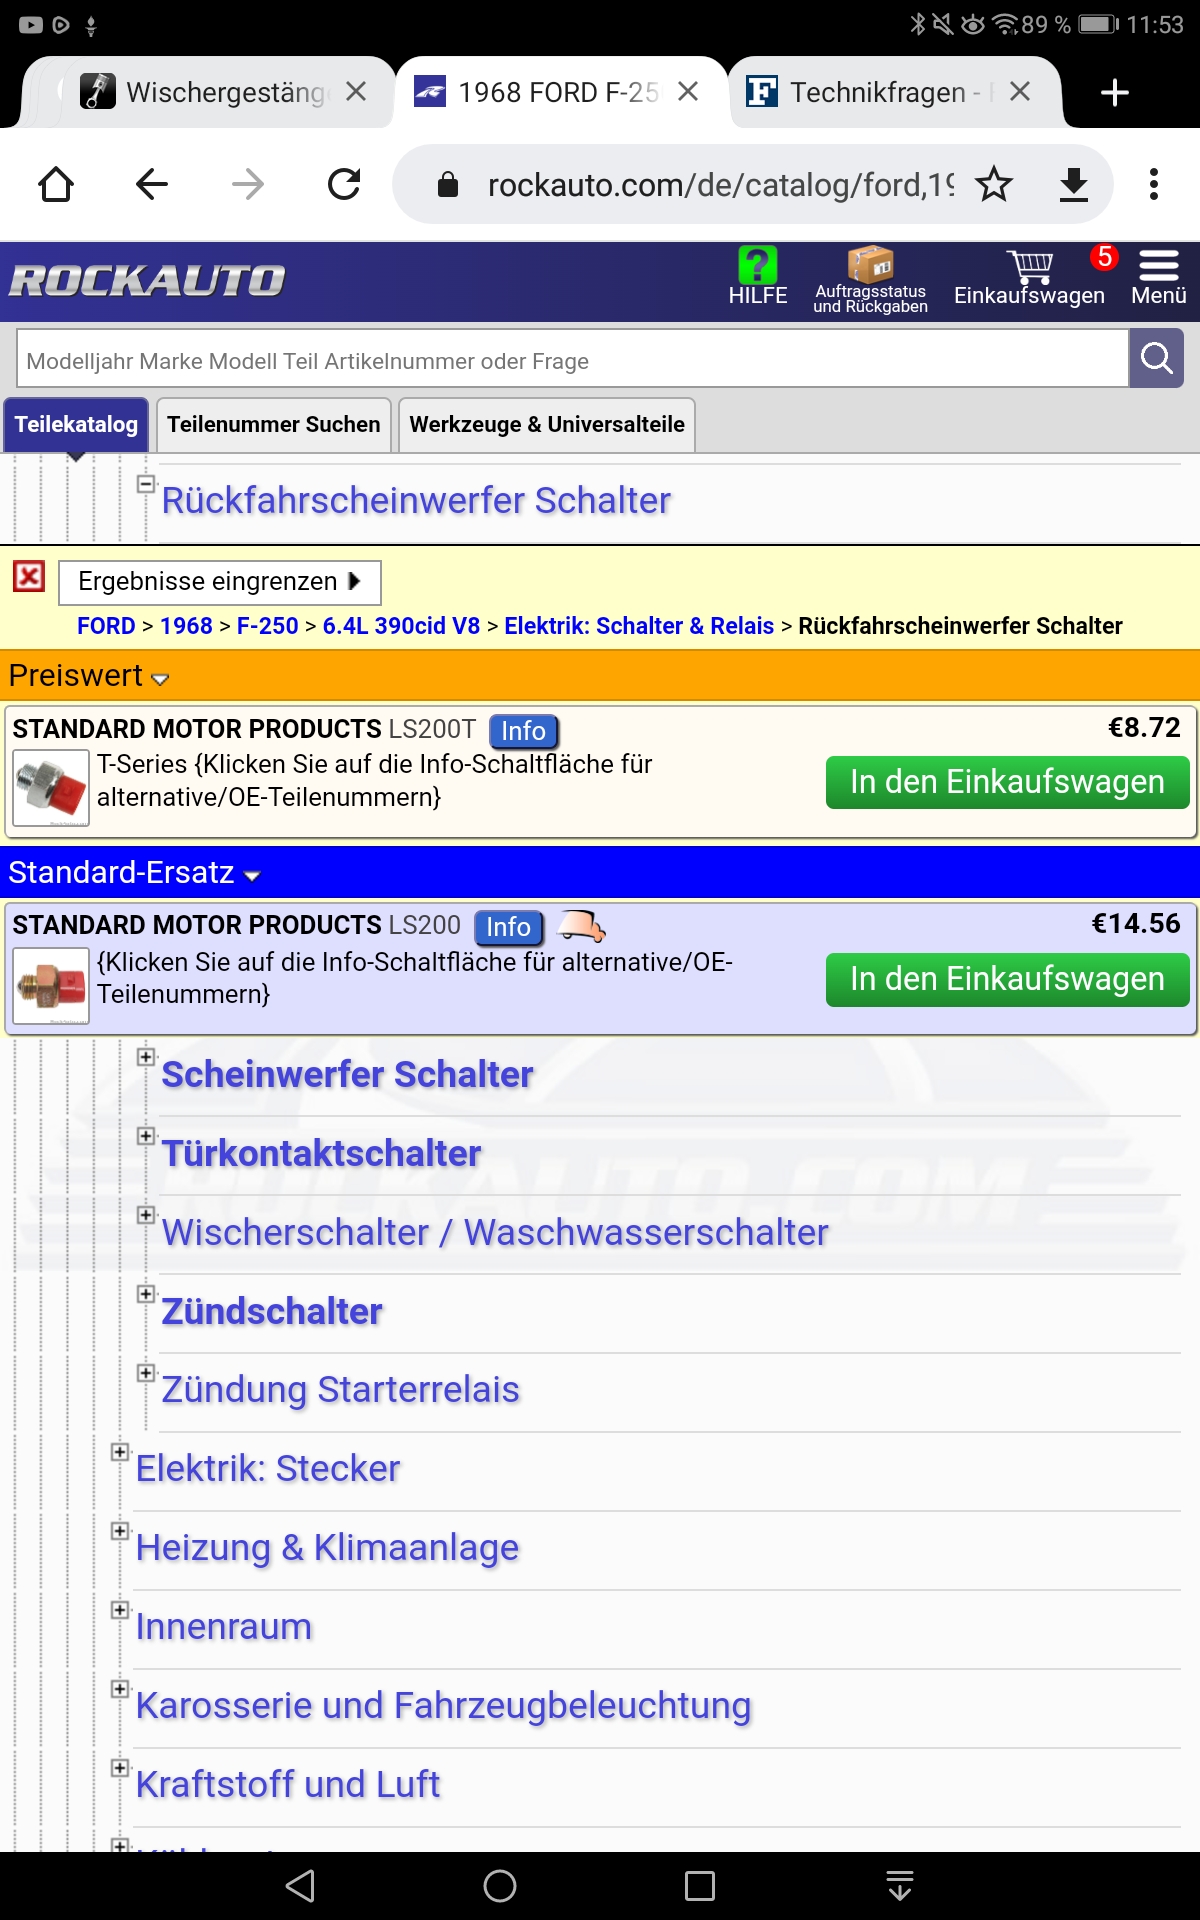The width and height of the screenshot is (1200, 1920).
Task: Go back with browser back arrow
Action: click(152, 184)
